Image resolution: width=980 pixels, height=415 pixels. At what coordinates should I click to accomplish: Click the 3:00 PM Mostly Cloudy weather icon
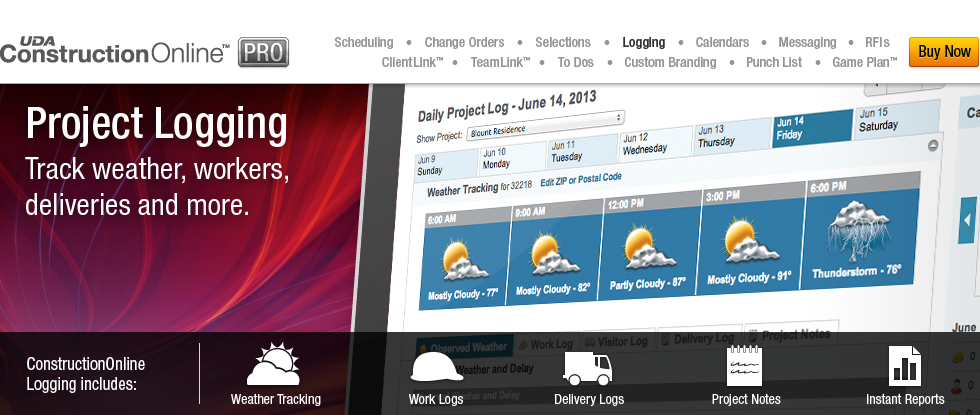749,241
